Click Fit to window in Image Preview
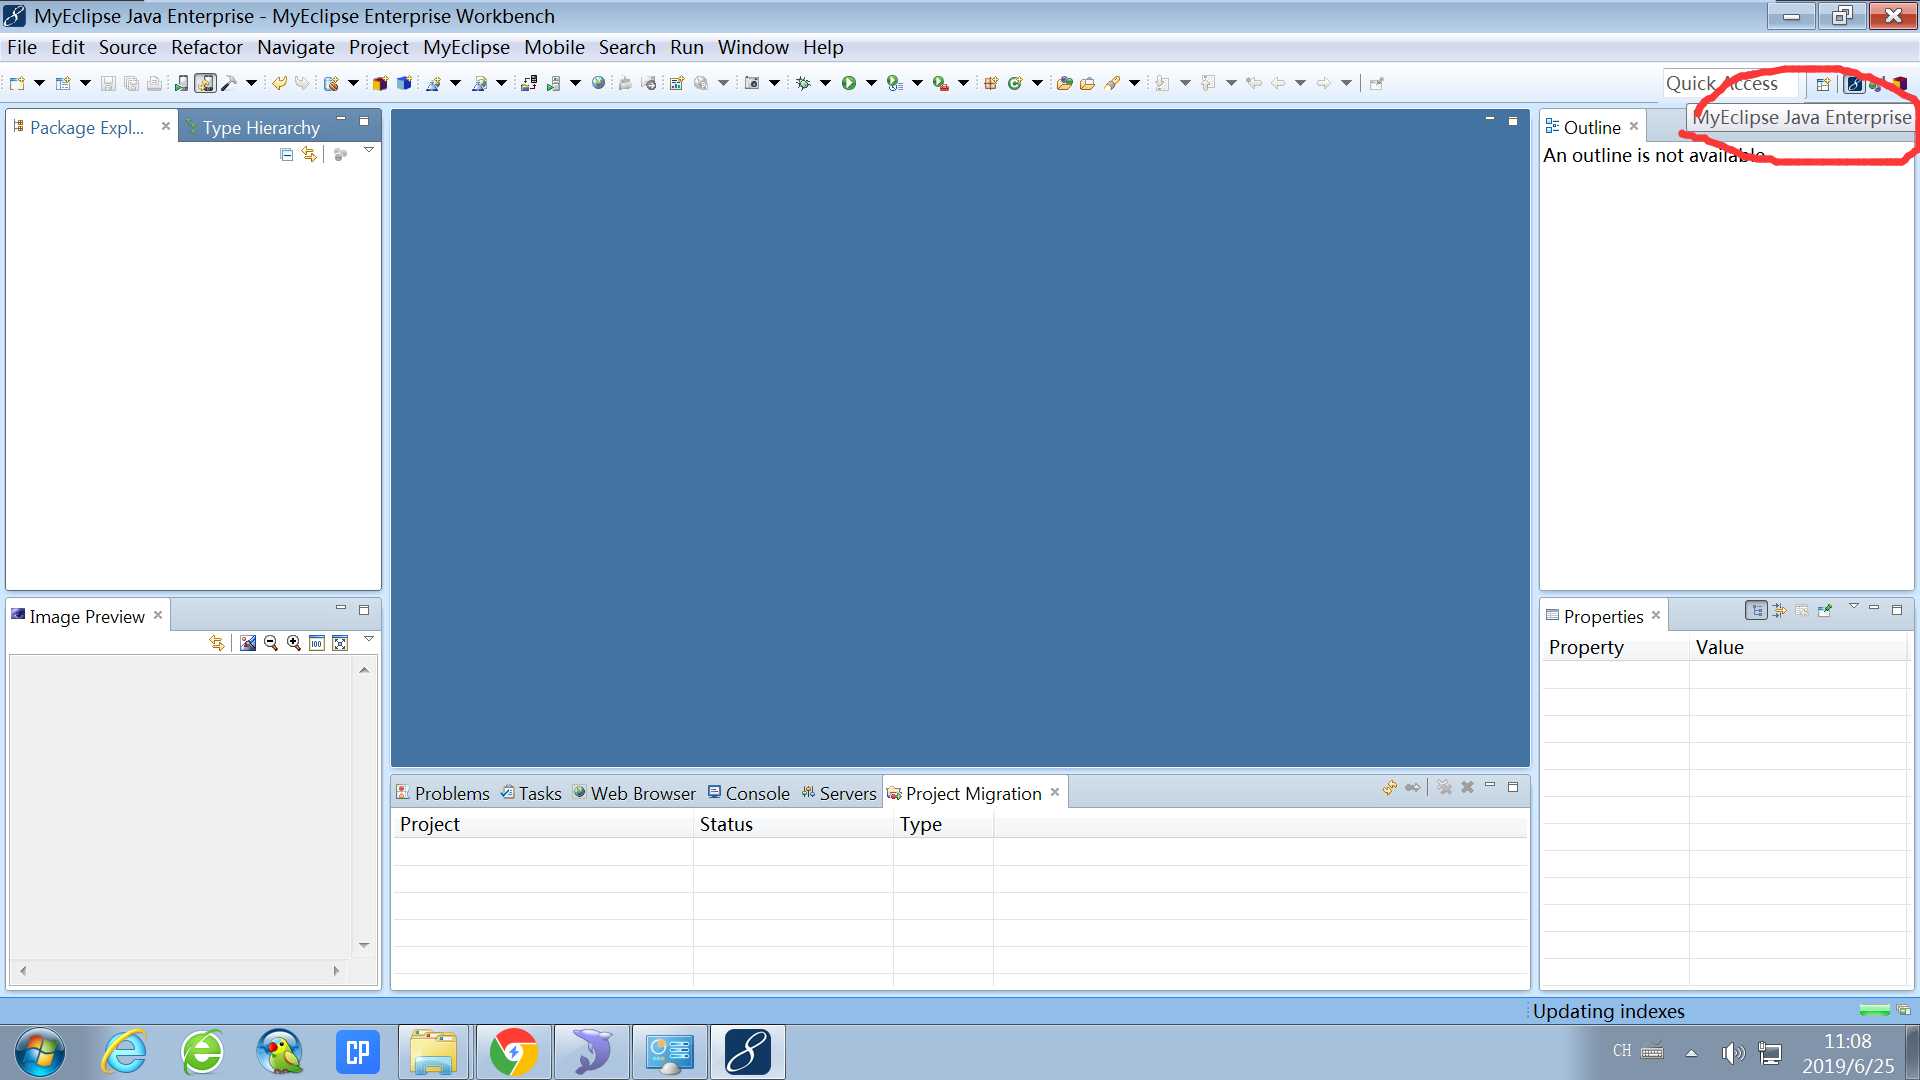Viewport: 1920px width, 1080px height. 340,643
